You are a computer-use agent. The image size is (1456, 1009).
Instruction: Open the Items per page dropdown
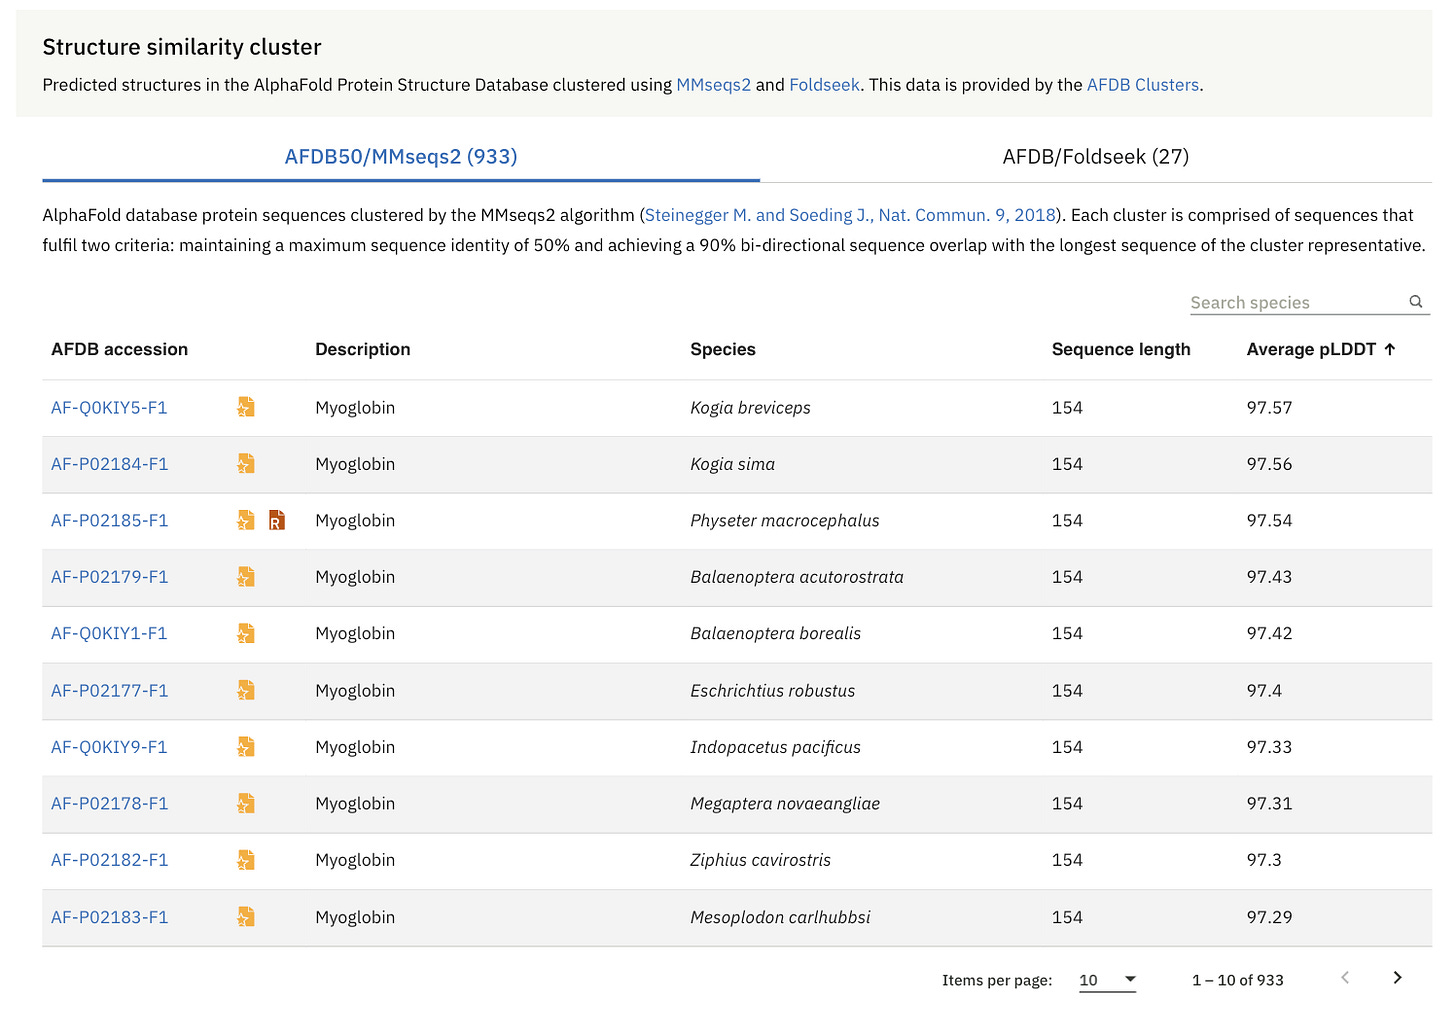(1107, 980)
